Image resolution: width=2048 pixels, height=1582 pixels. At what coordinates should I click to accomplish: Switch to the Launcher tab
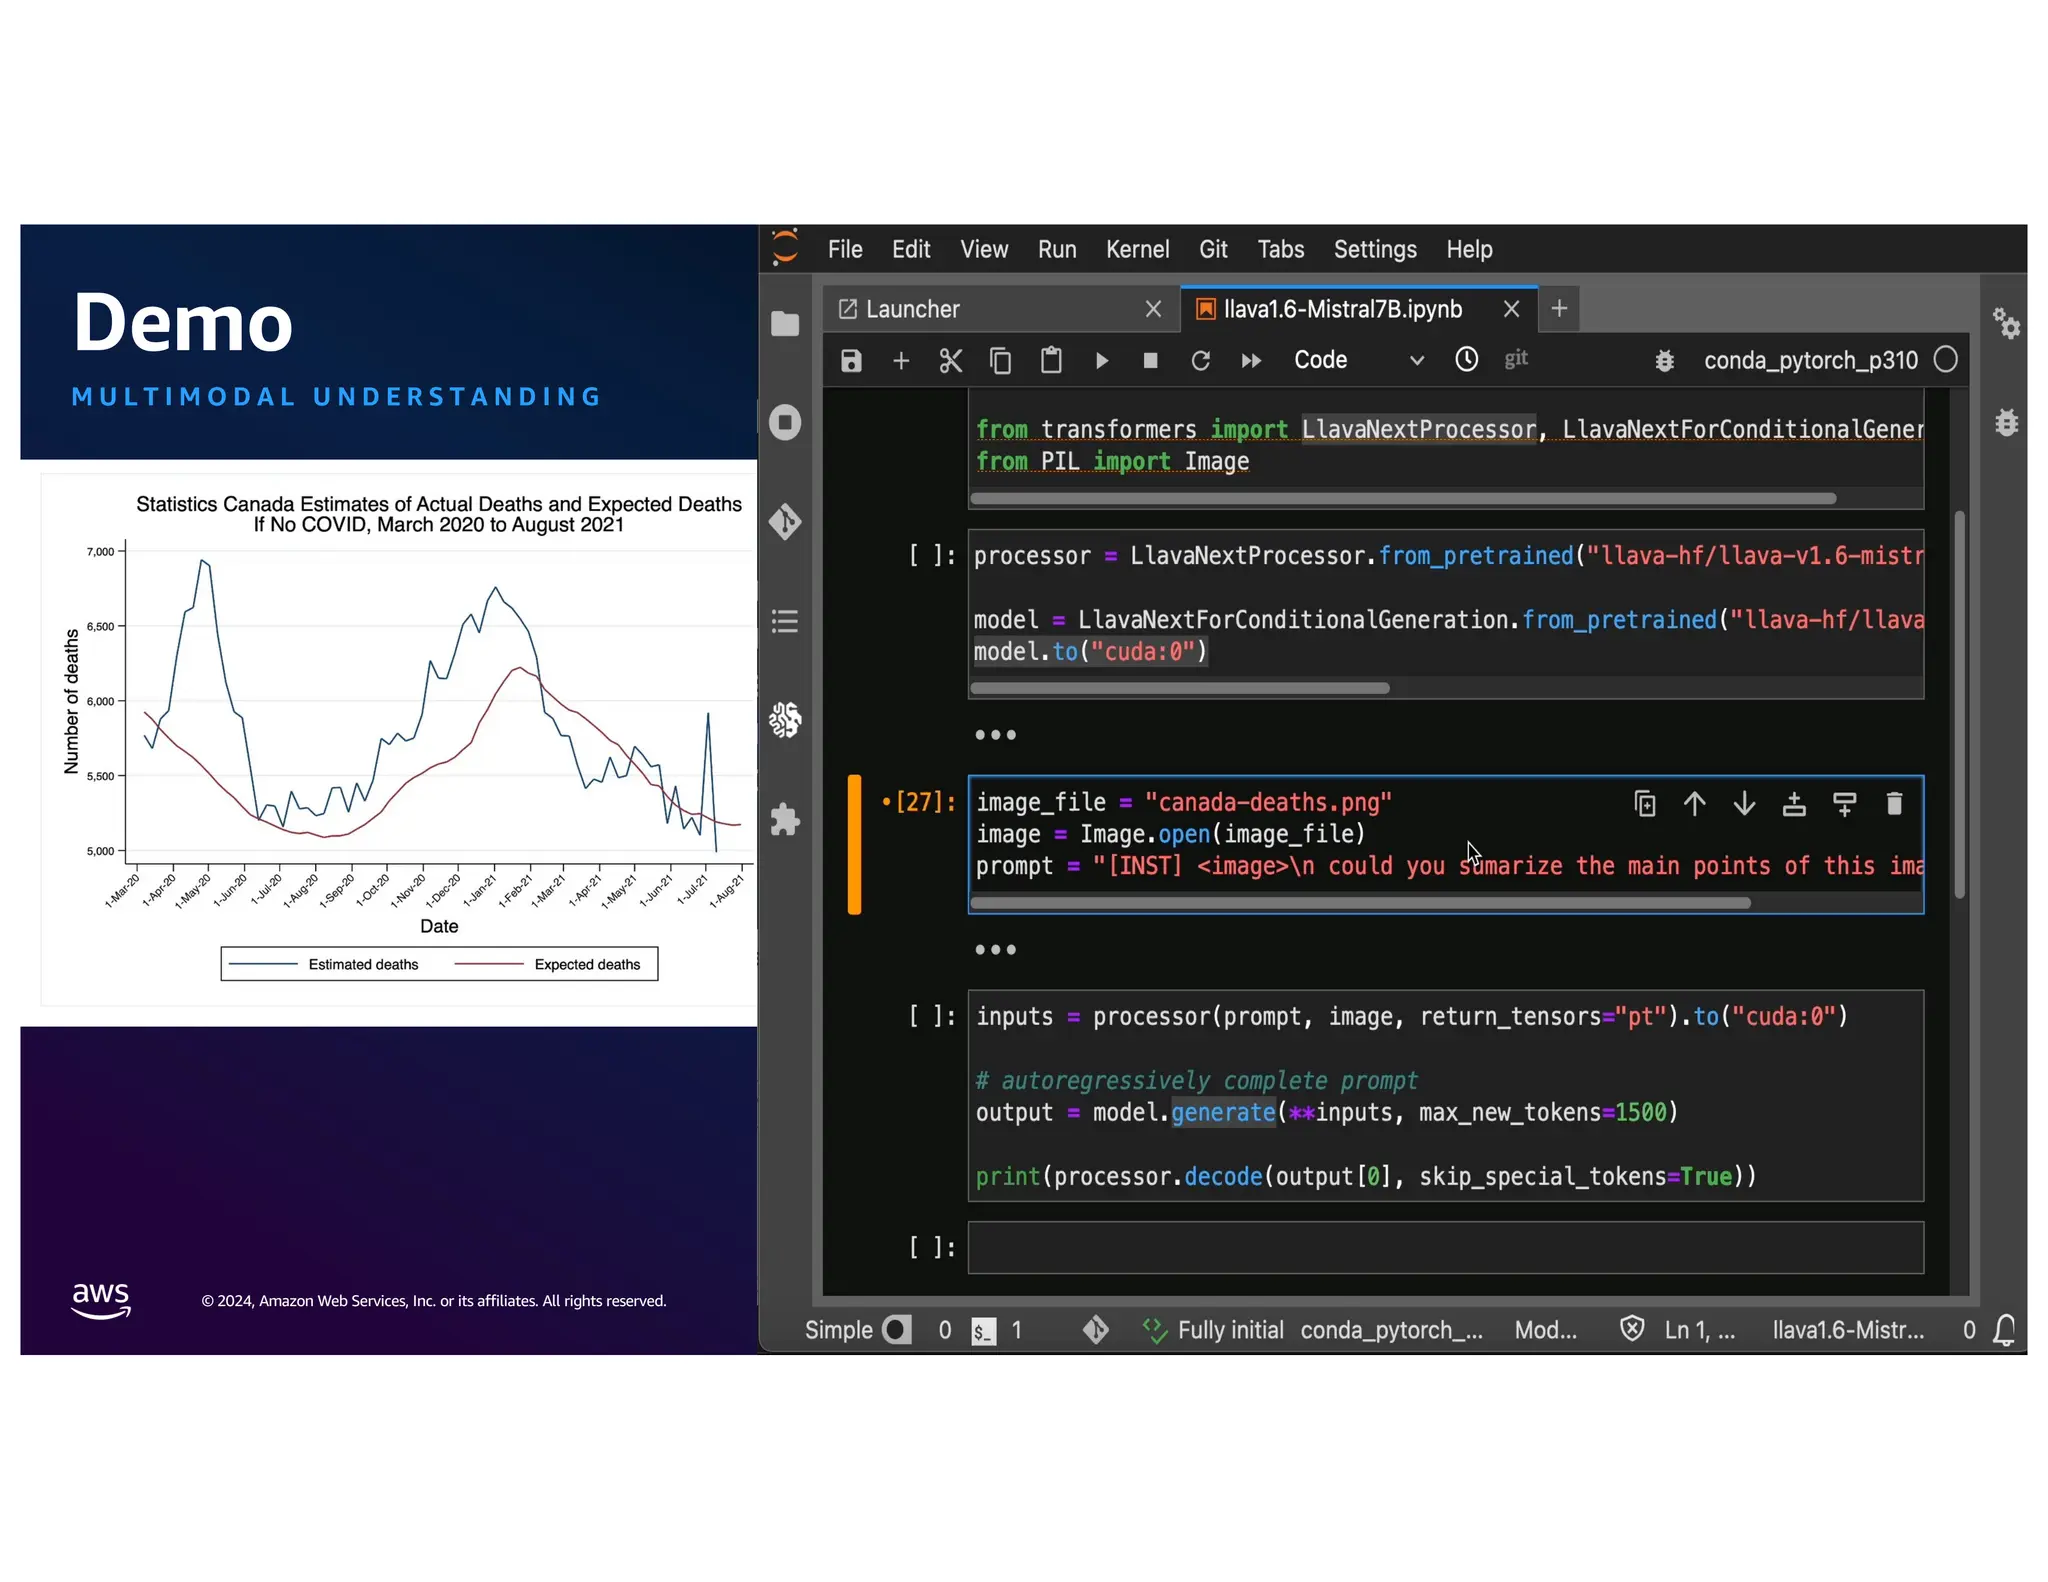coord(912,310)
